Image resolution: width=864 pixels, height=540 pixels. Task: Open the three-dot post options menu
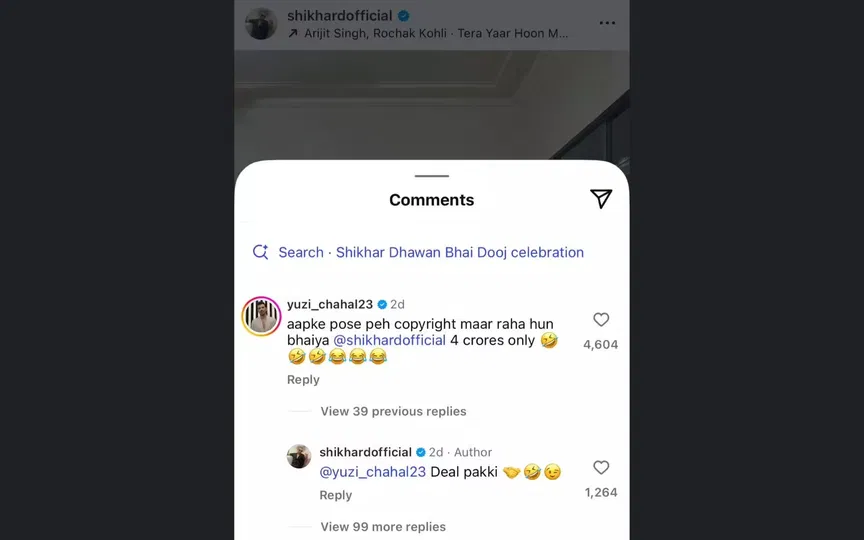607,23
